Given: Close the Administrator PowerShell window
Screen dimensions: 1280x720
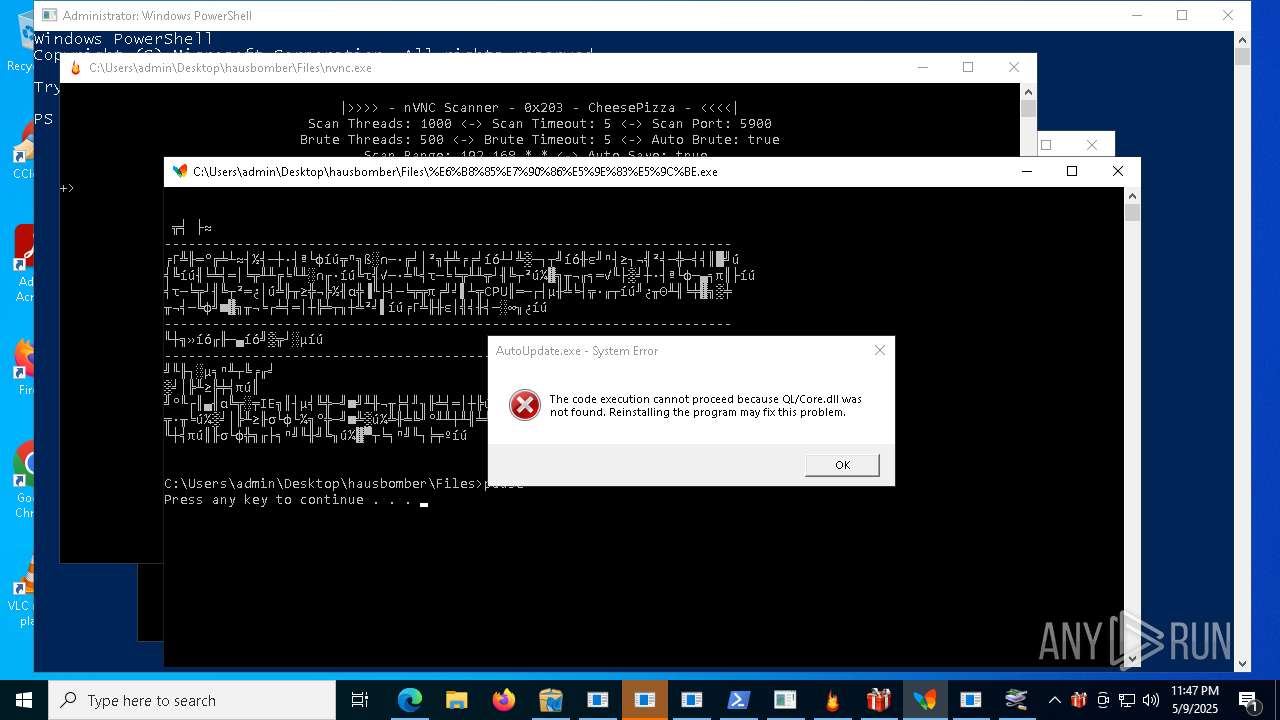Looking at the screenshot, I should [1228, 15].
